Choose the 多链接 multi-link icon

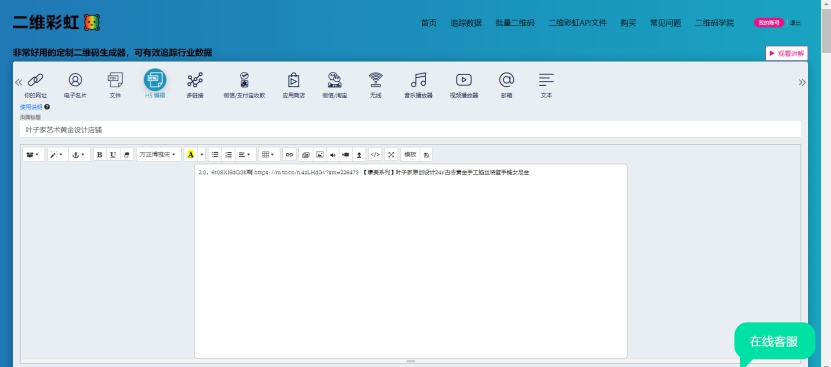click(195, 80)
